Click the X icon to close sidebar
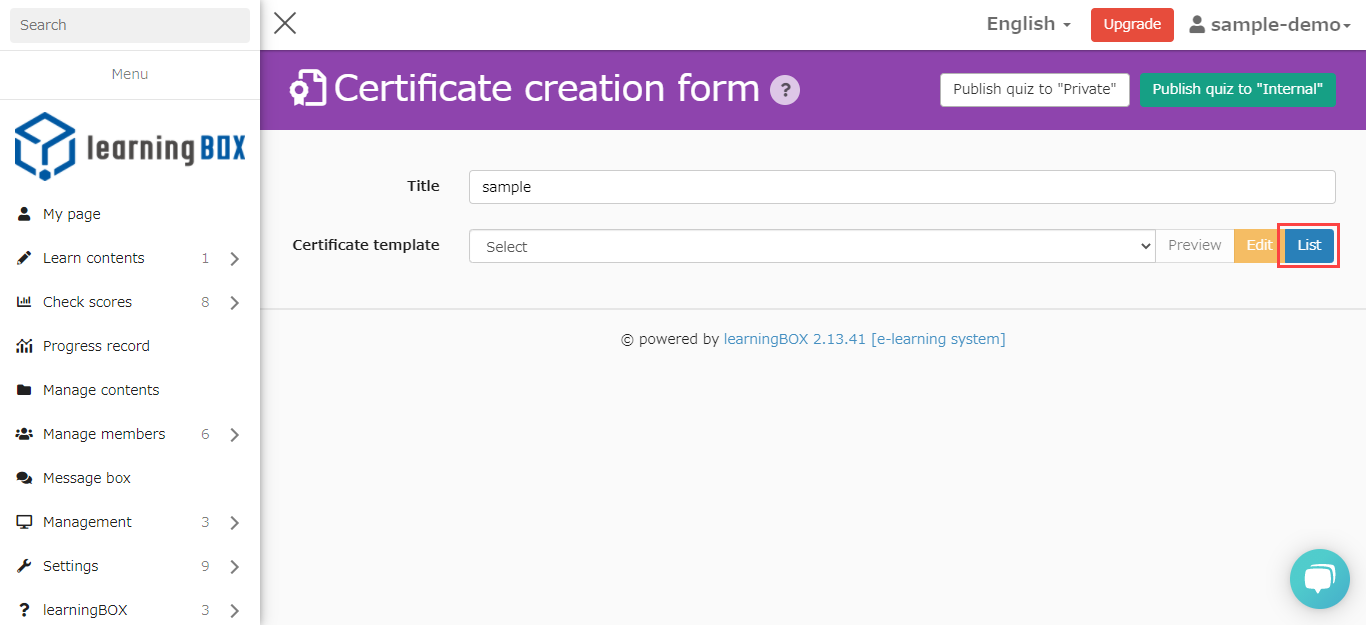 point(285,24)
